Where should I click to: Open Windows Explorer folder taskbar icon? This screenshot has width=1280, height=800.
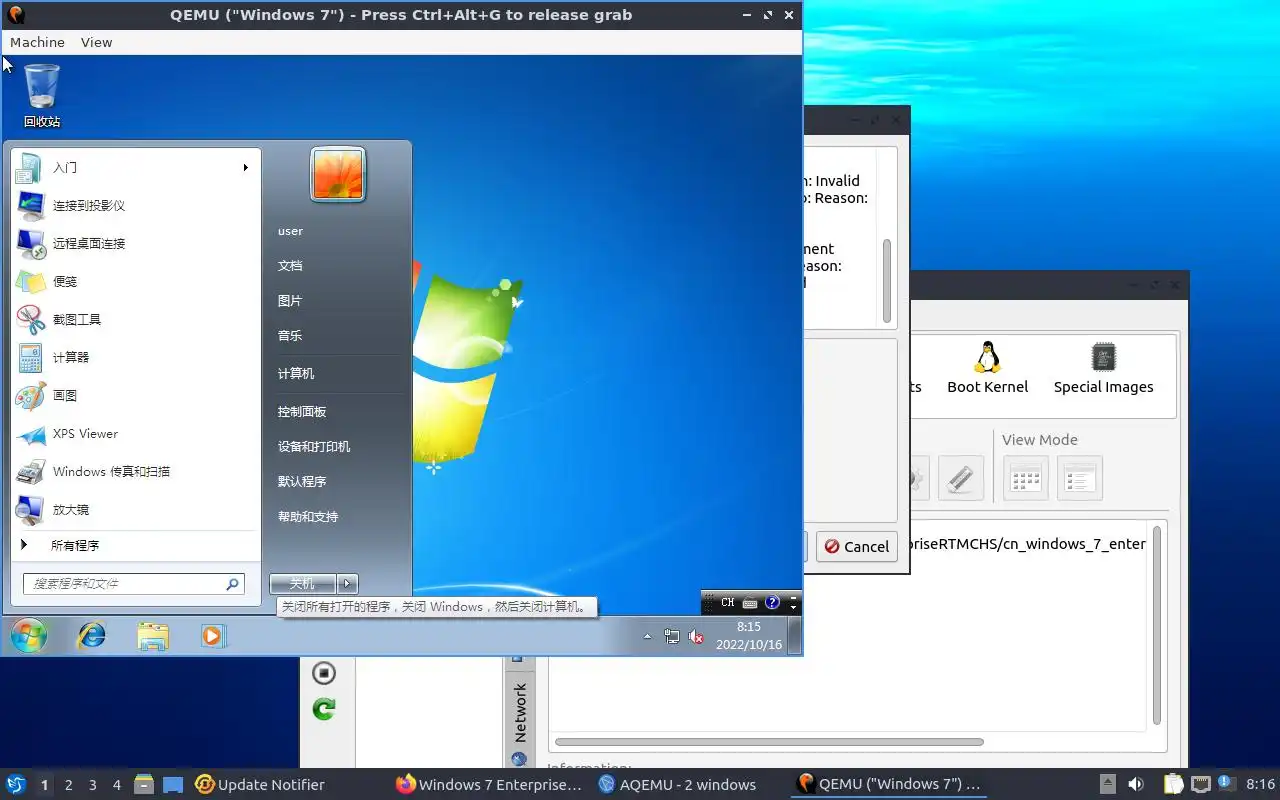[x=153, y=635]
